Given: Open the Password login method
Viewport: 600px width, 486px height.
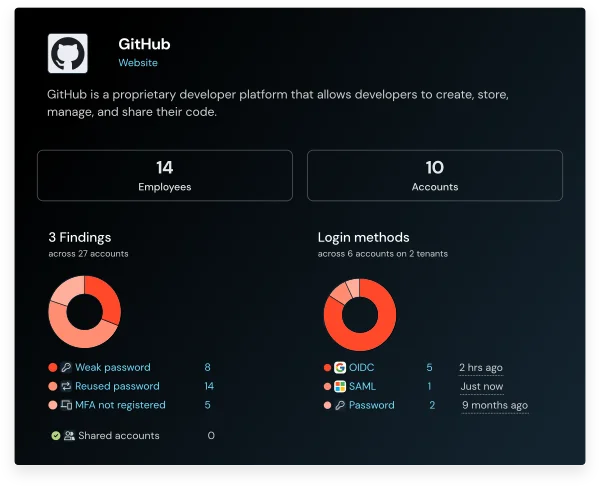Looking at the screenshot, I should click(x=372, y=405).
